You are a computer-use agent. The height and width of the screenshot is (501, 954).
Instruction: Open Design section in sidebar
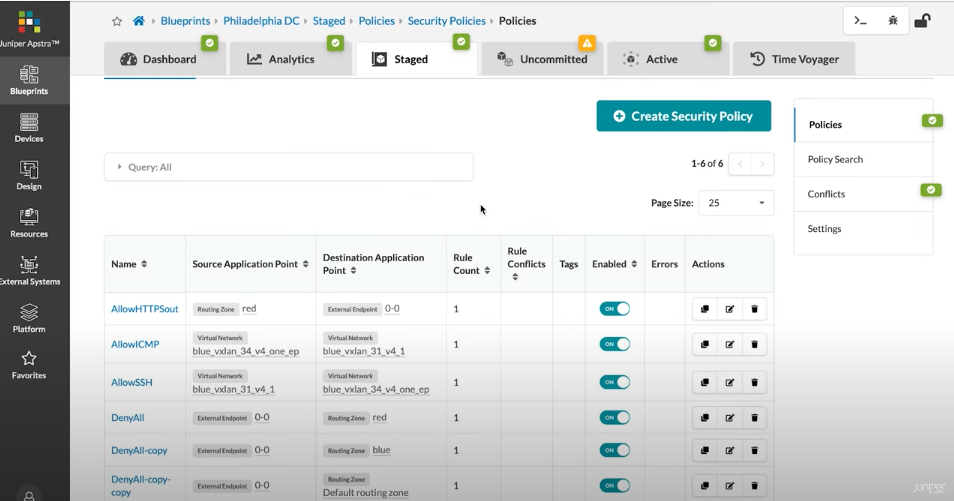tap(29, 175)
